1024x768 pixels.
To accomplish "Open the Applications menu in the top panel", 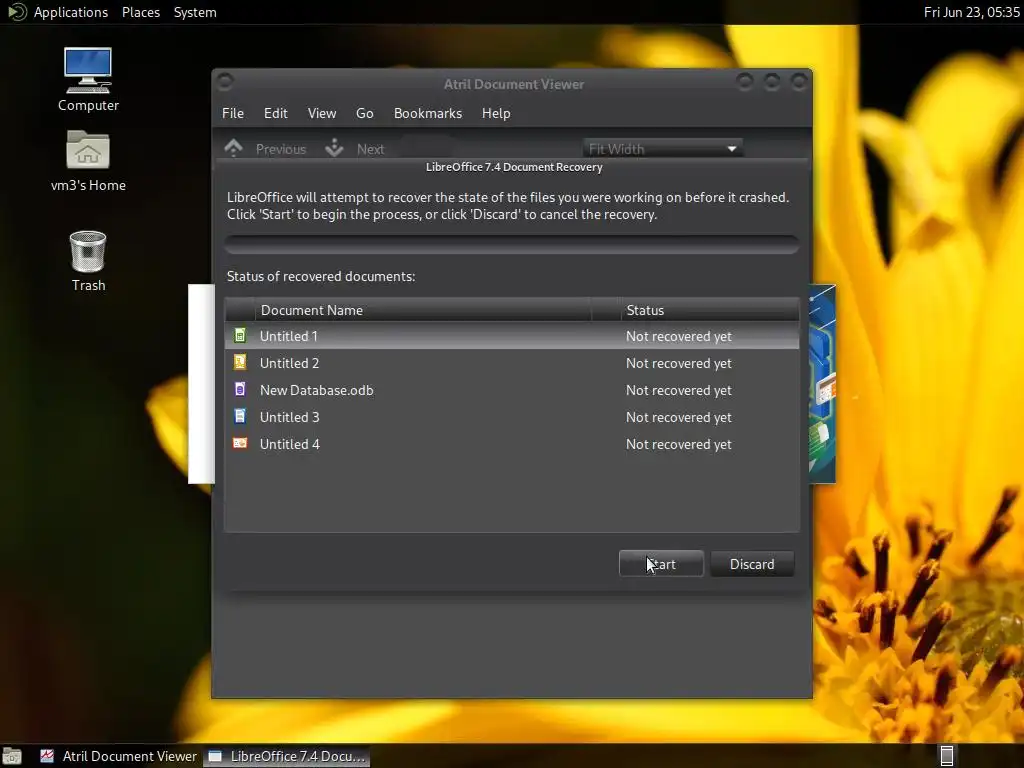I will click(x=71, y=12).
